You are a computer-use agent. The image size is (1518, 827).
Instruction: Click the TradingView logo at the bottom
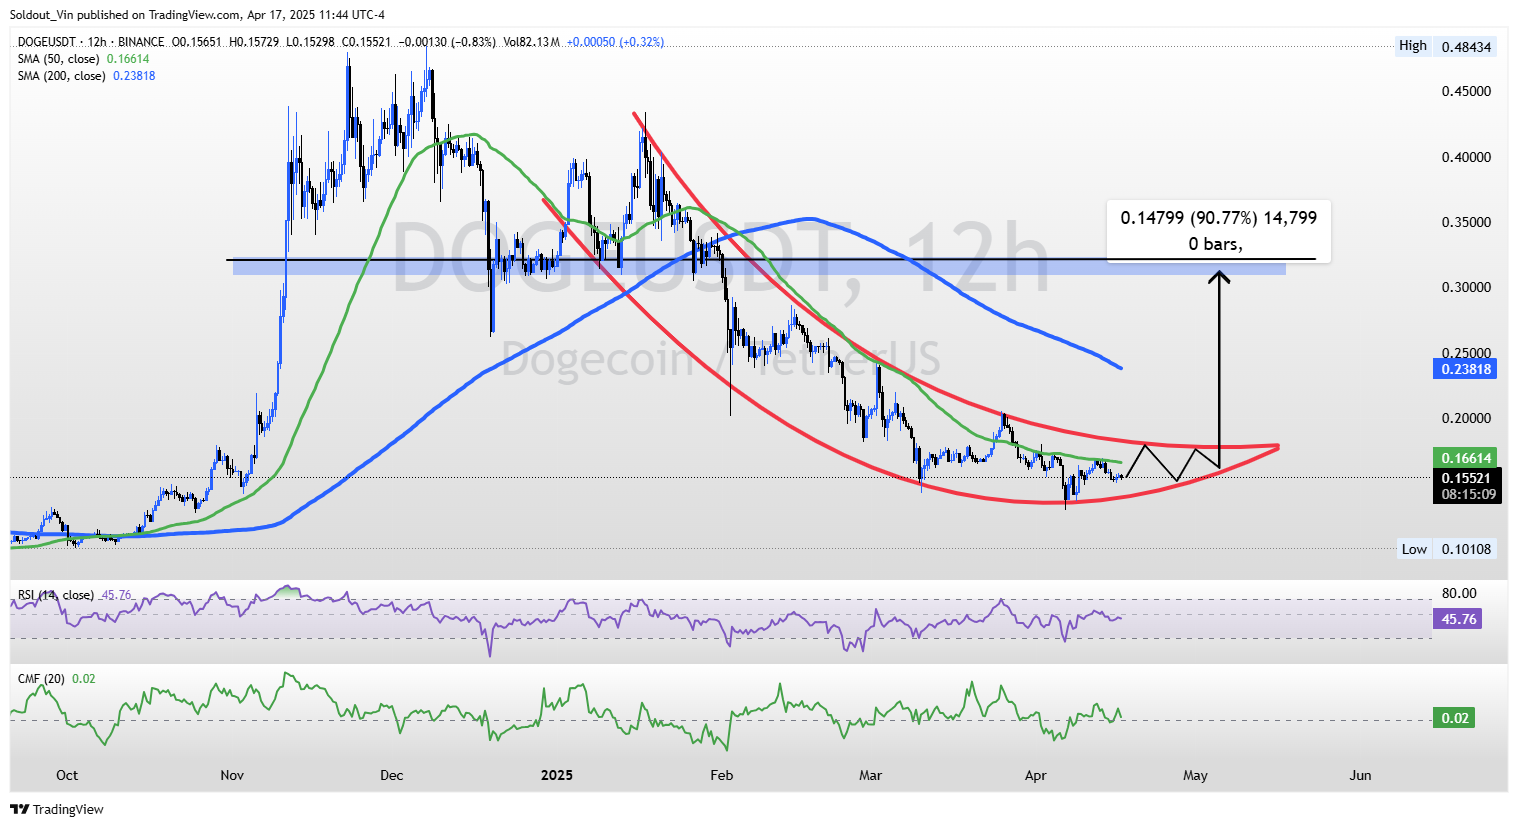(x=58, y=809)
